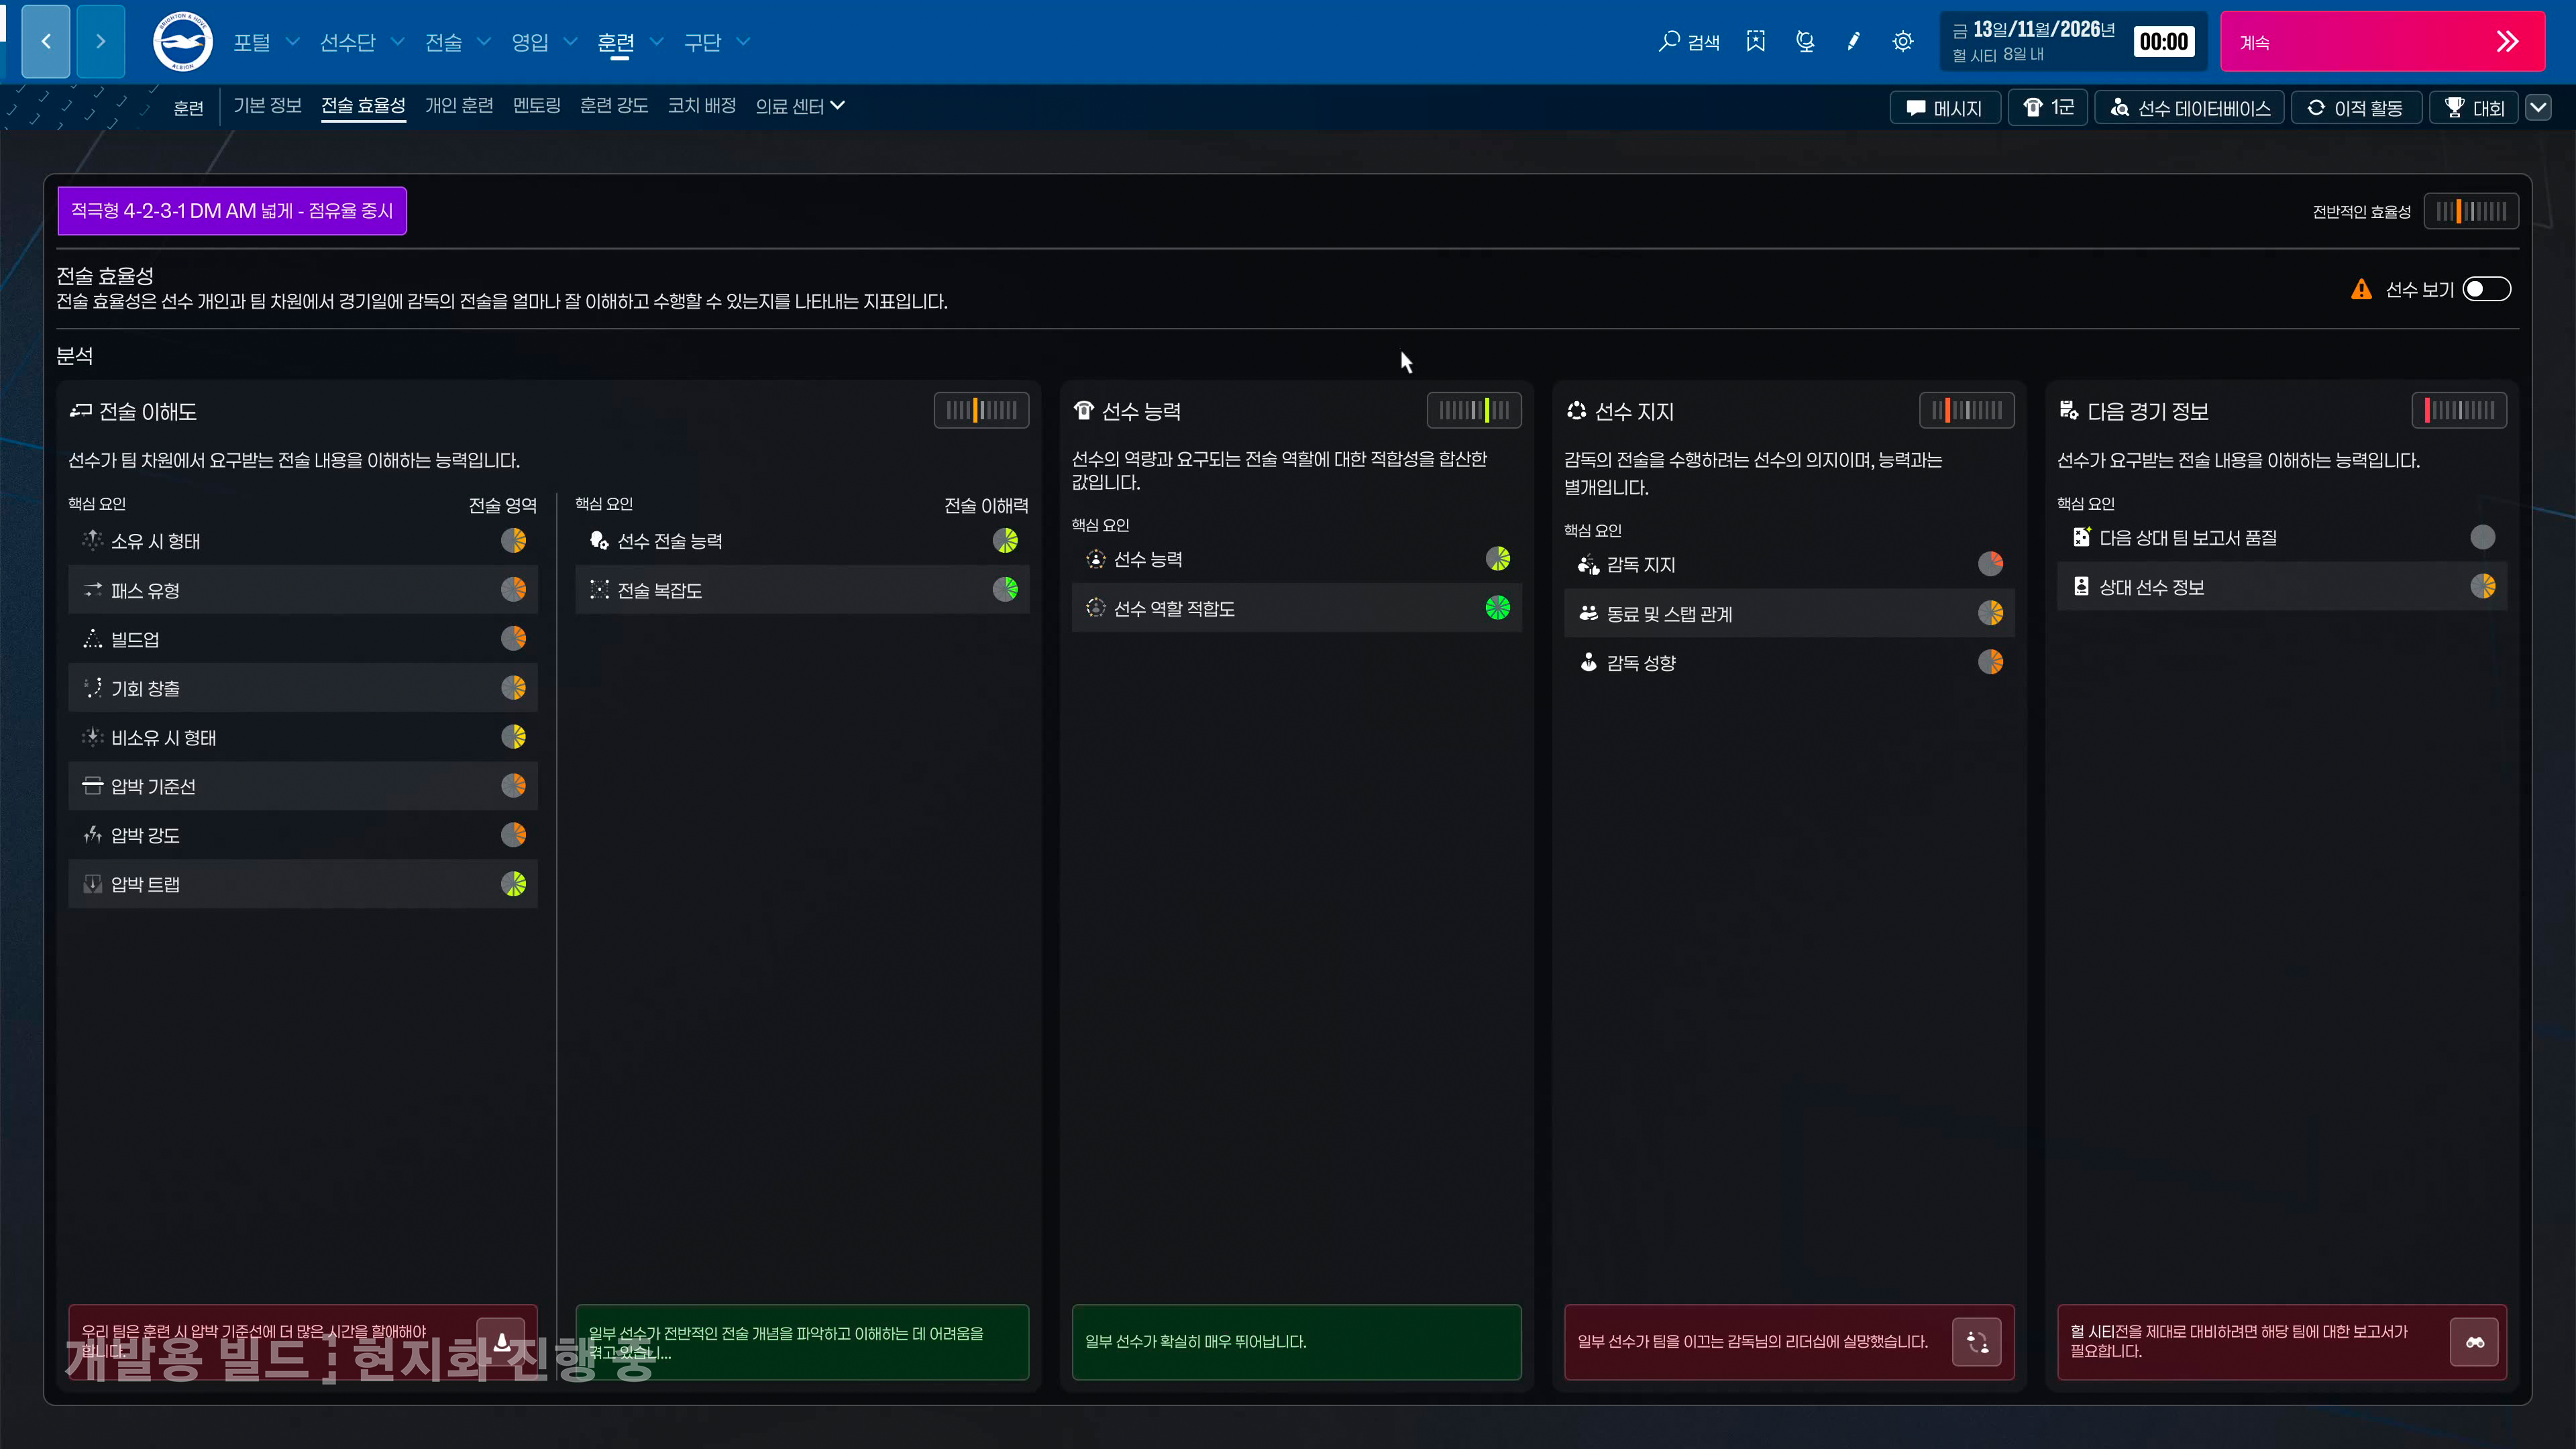Click the bookmark star icon

tap(1756, 41)
